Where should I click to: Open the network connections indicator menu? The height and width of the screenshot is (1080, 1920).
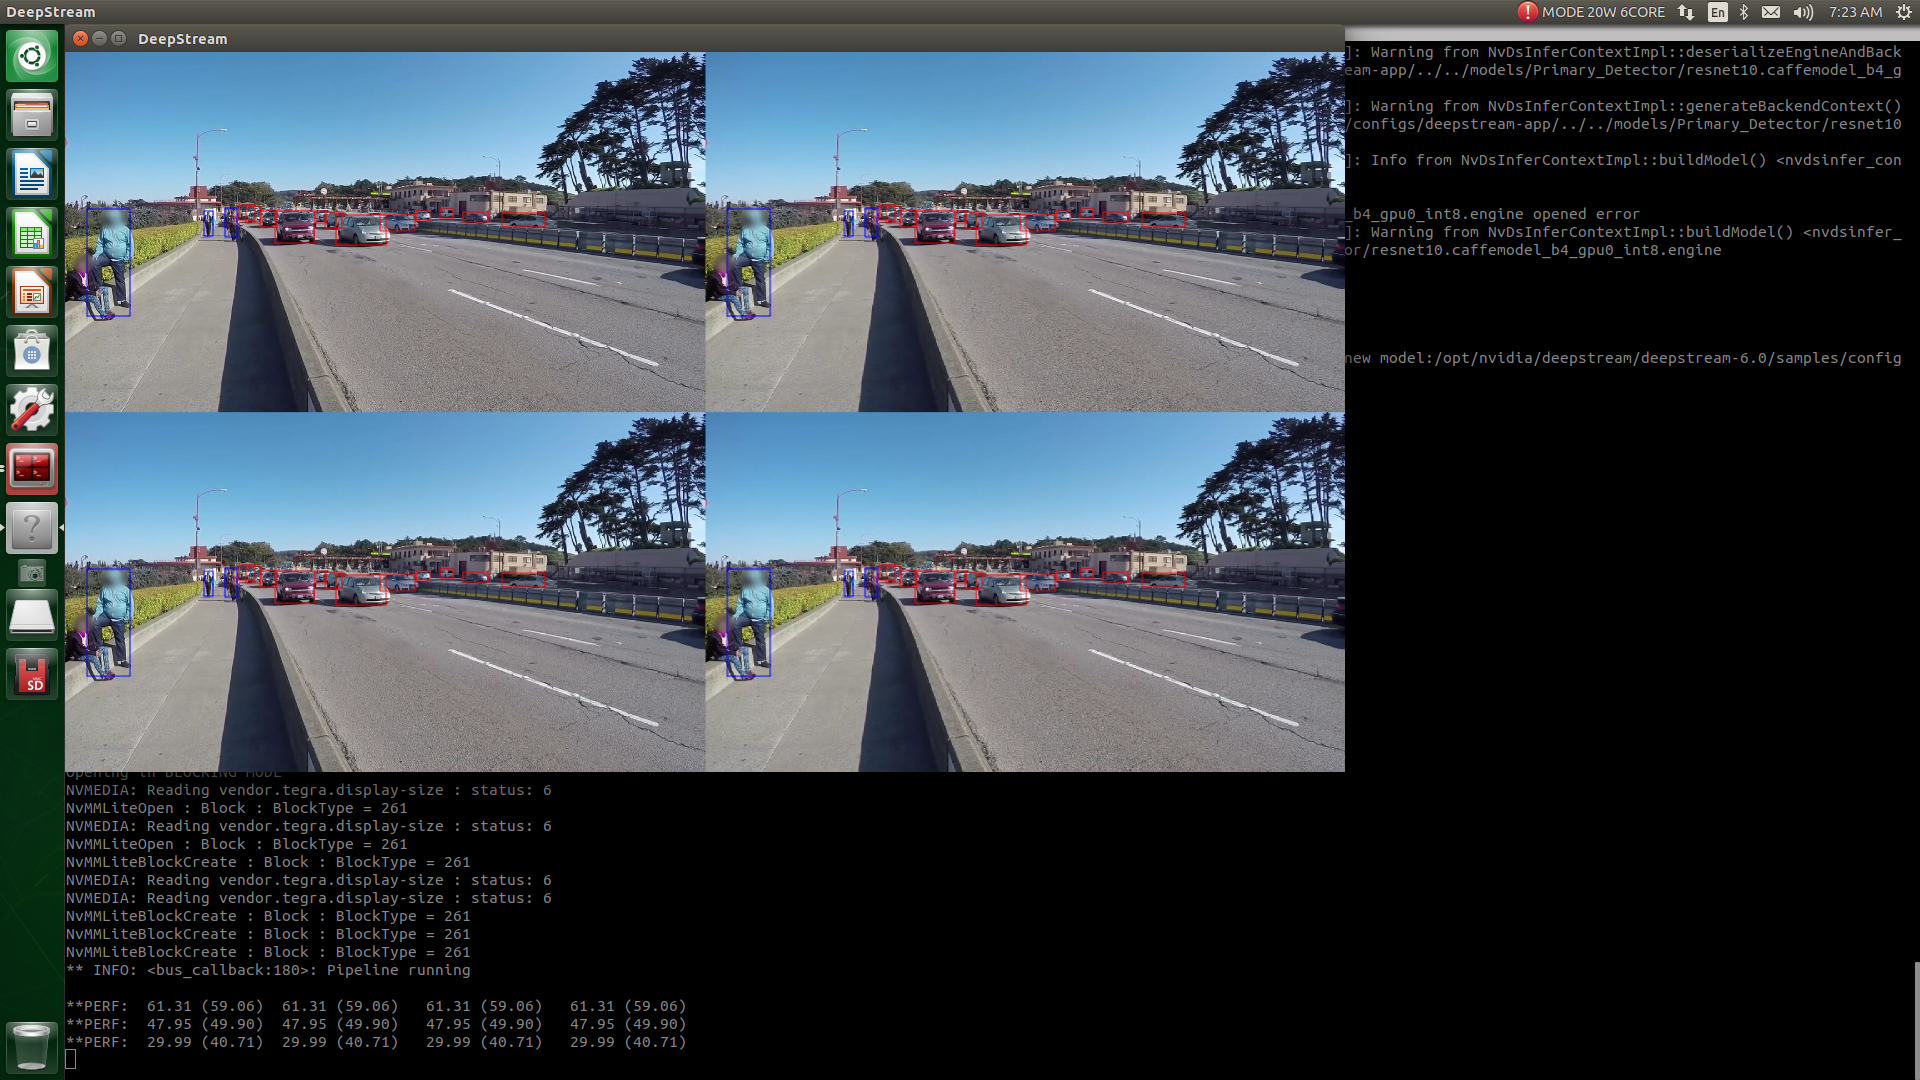pyautogui.click(x=1686, y=12)
